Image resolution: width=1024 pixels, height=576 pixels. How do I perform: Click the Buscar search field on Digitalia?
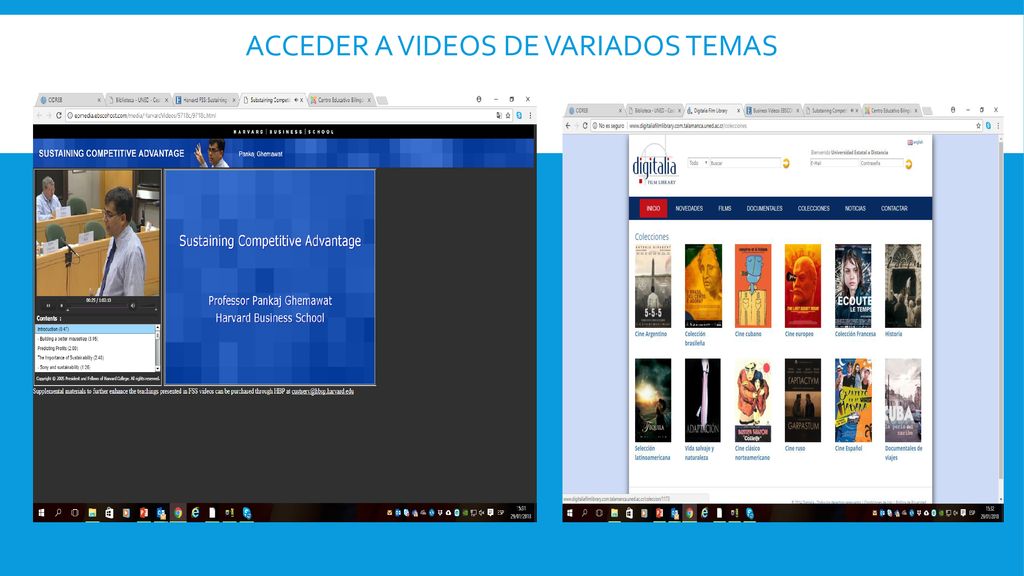tap(745, 163)
